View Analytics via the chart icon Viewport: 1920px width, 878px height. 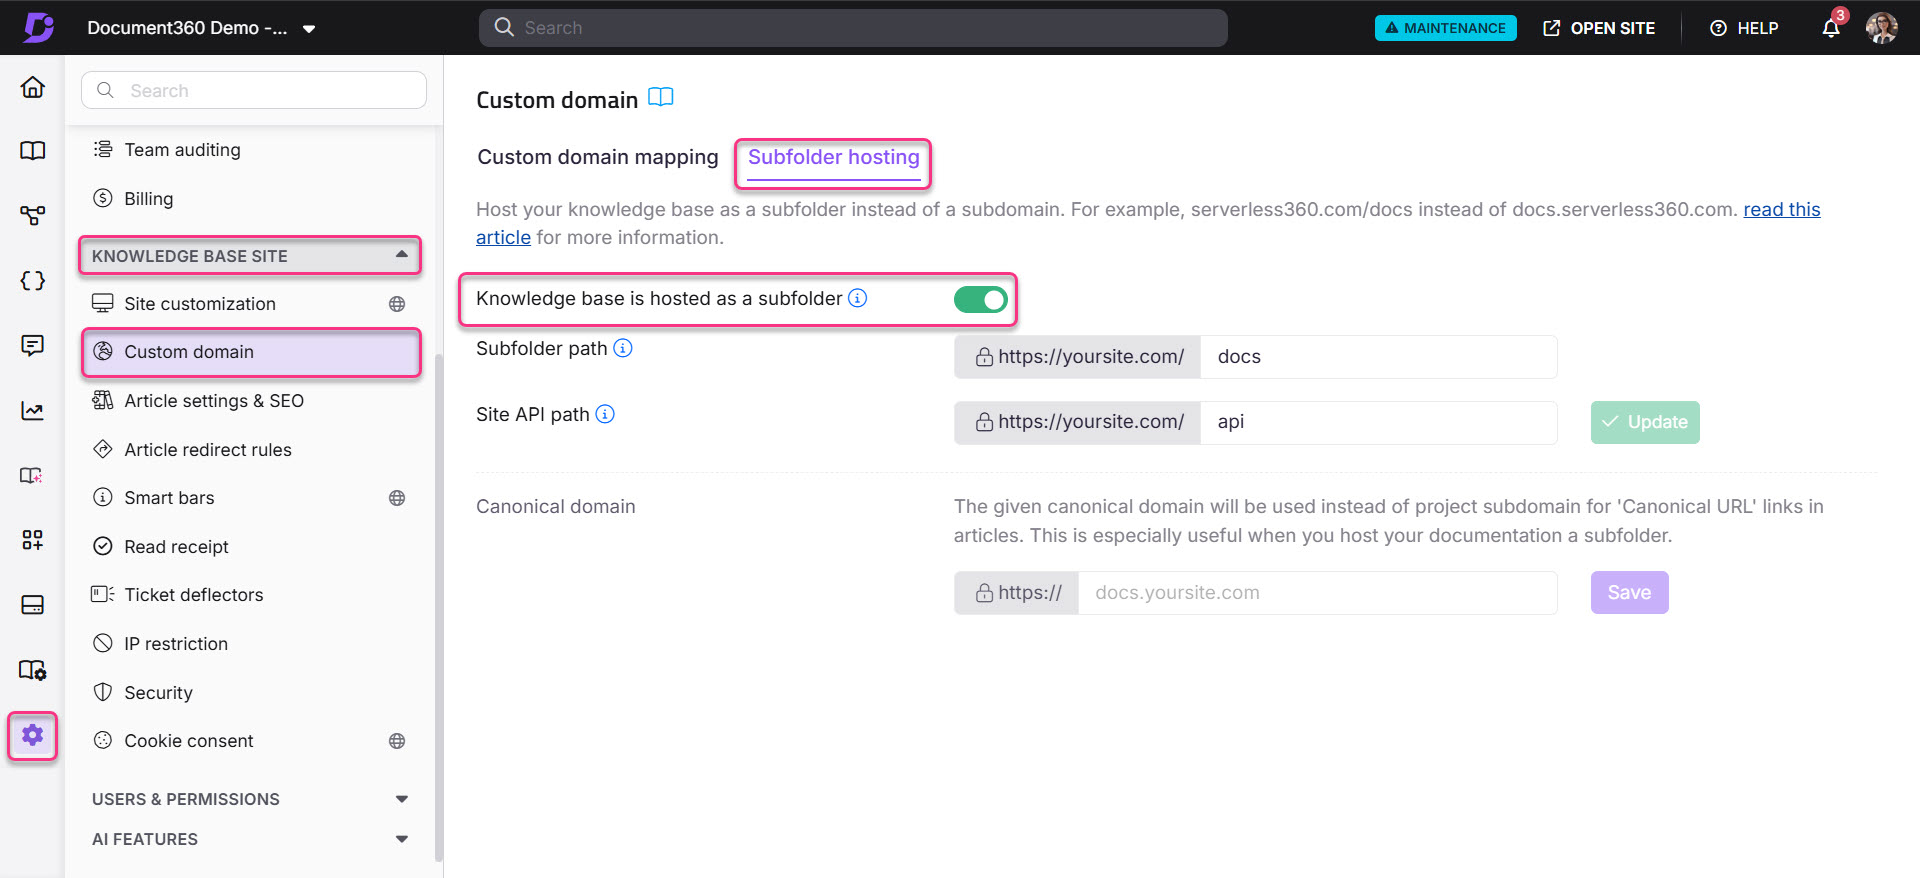coord(32,411)
